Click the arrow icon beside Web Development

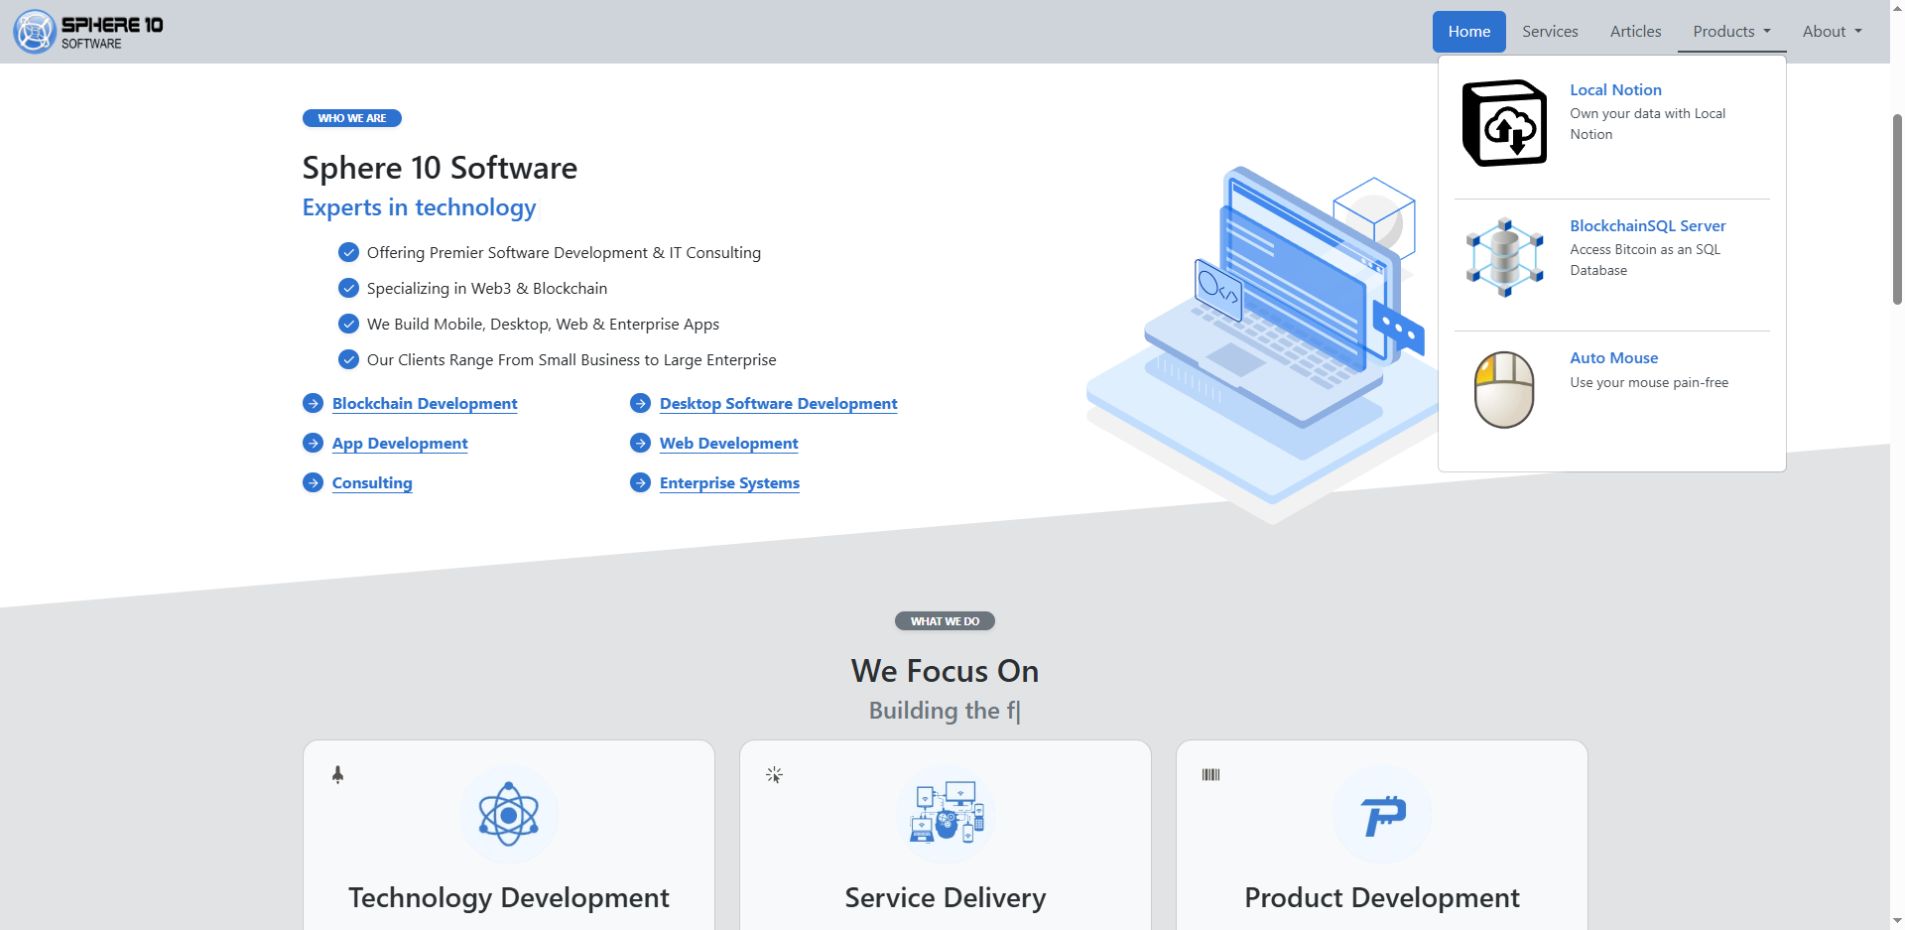(640, 443)
